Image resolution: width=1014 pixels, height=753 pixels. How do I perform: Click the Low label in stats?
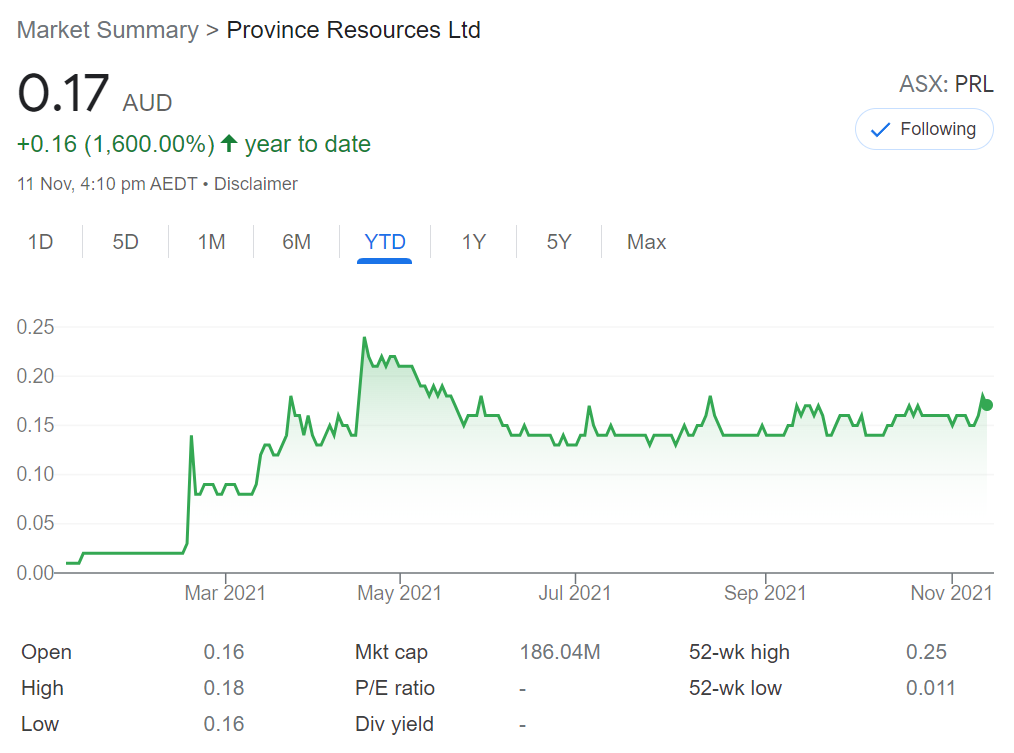(x=40, y=725)
